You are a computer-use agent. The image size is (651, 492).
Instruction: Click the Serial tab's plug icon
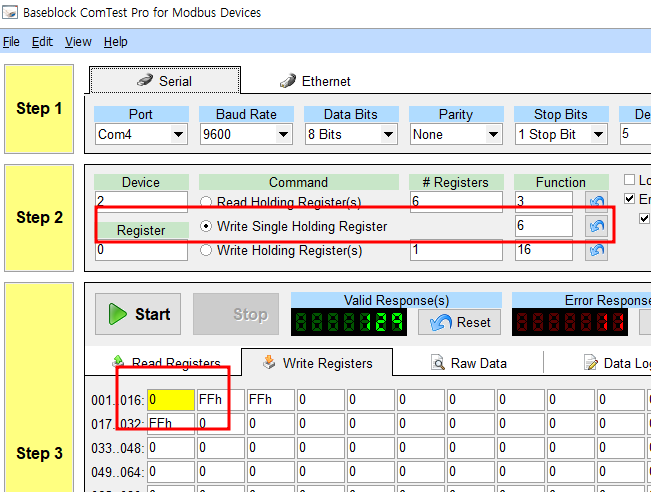coord(144,80)
